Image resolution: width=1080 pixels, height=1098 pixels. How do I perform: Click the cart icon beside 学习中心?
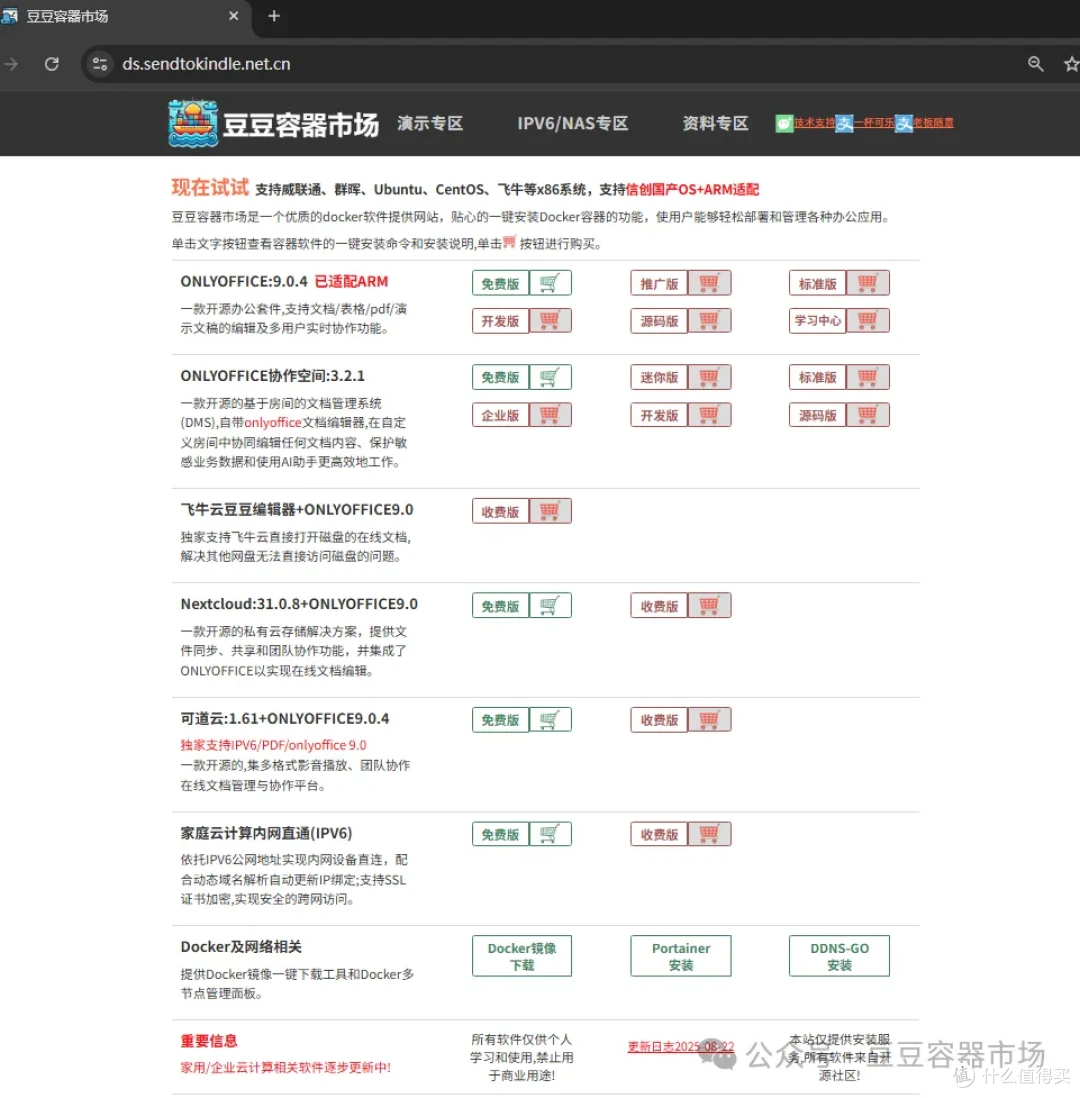(x=868, y=321)
